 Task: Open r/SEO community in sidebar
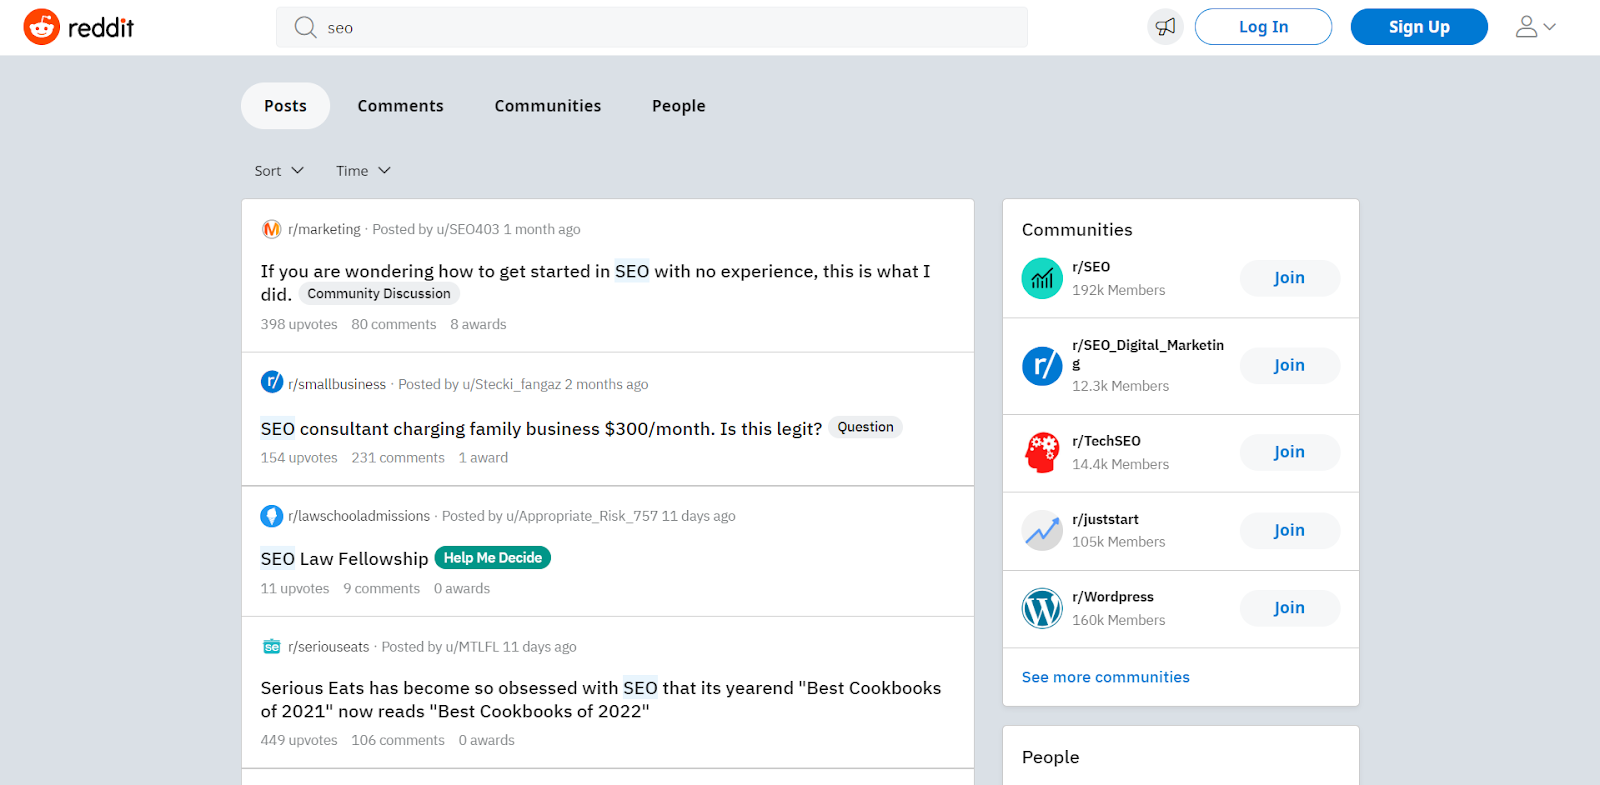click(x=1091, y=267)
